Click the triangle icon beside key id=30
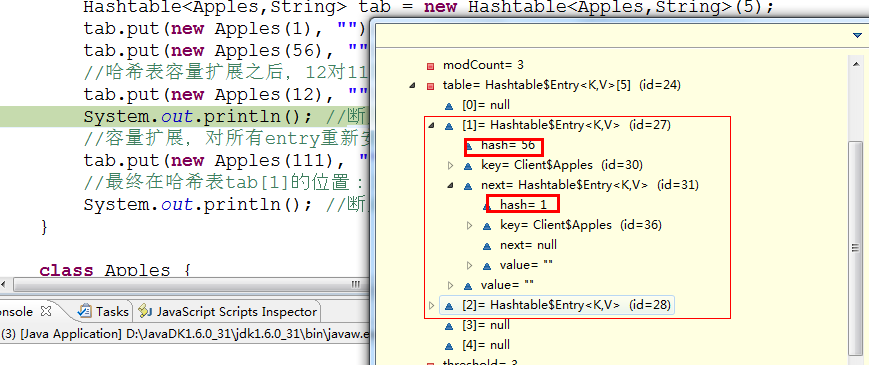This screenshot has height=365, width=869. pos(469,166)
